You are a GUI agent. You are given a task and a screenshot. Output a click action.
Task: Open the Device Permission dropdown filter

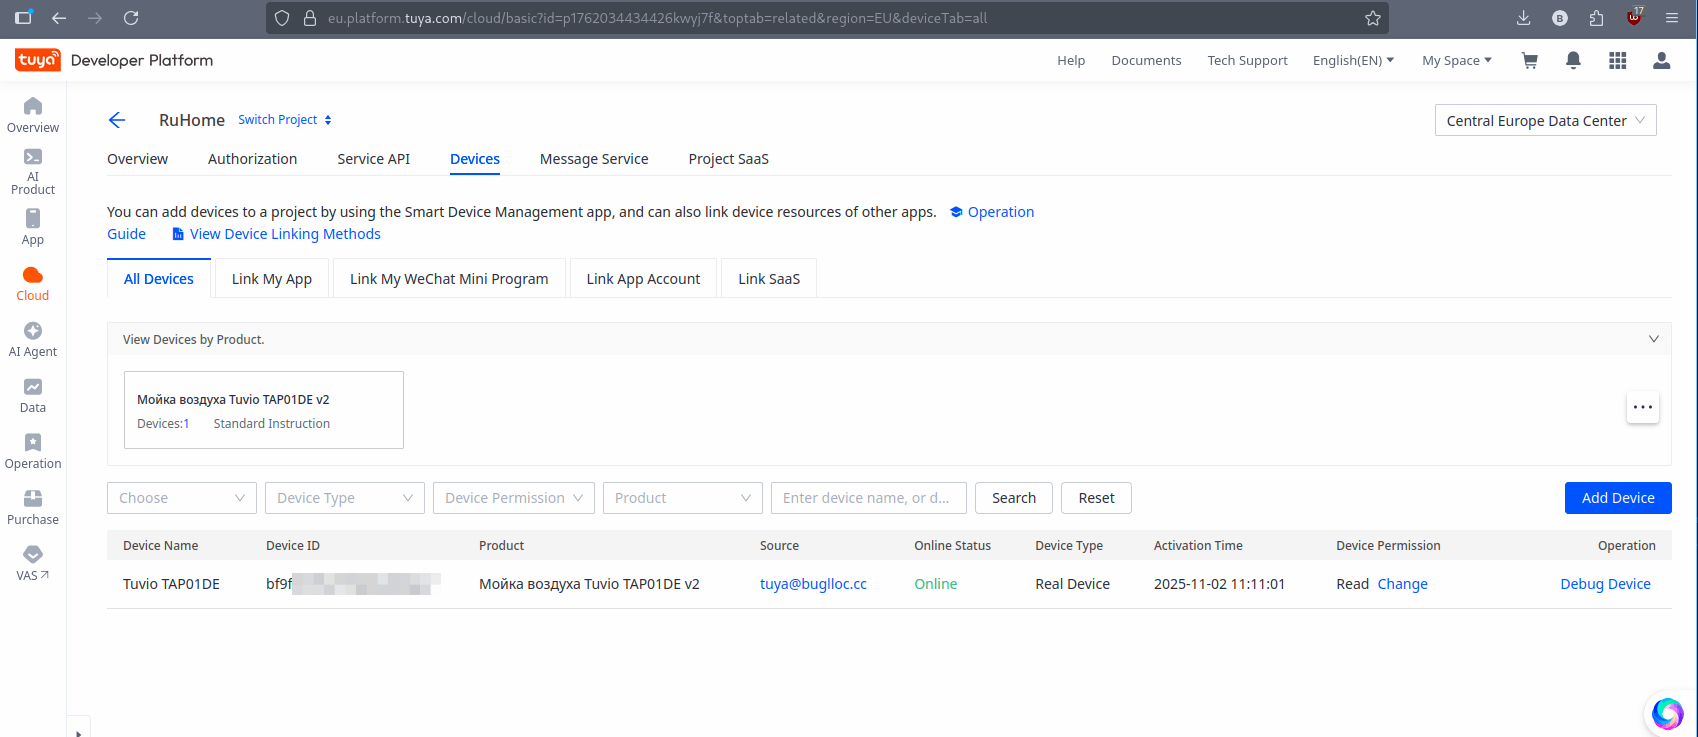pos(513,498)
